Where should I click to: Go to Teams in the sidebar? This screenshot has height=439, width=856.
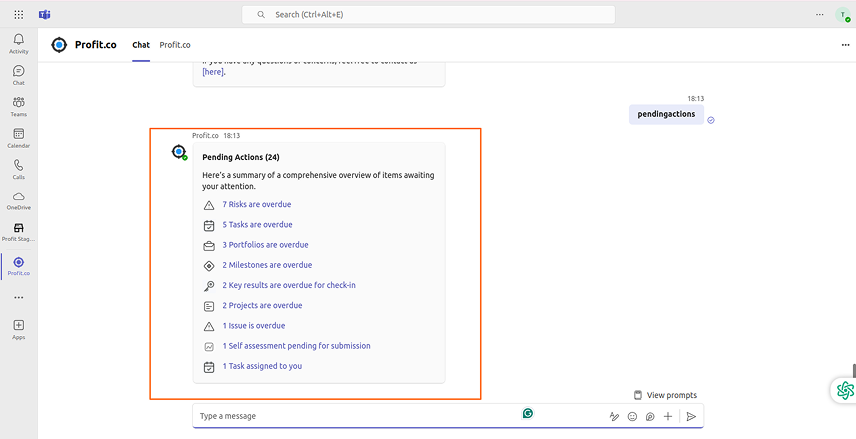point(19,106)
